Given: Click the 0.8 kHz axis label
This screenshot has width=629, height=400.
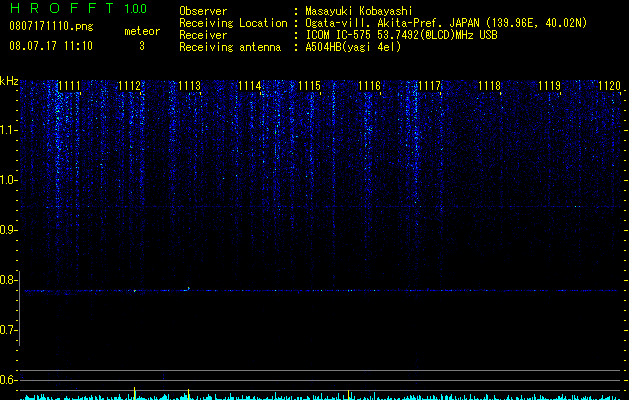Looking at the screenshot, I should (x=9, y=280).
